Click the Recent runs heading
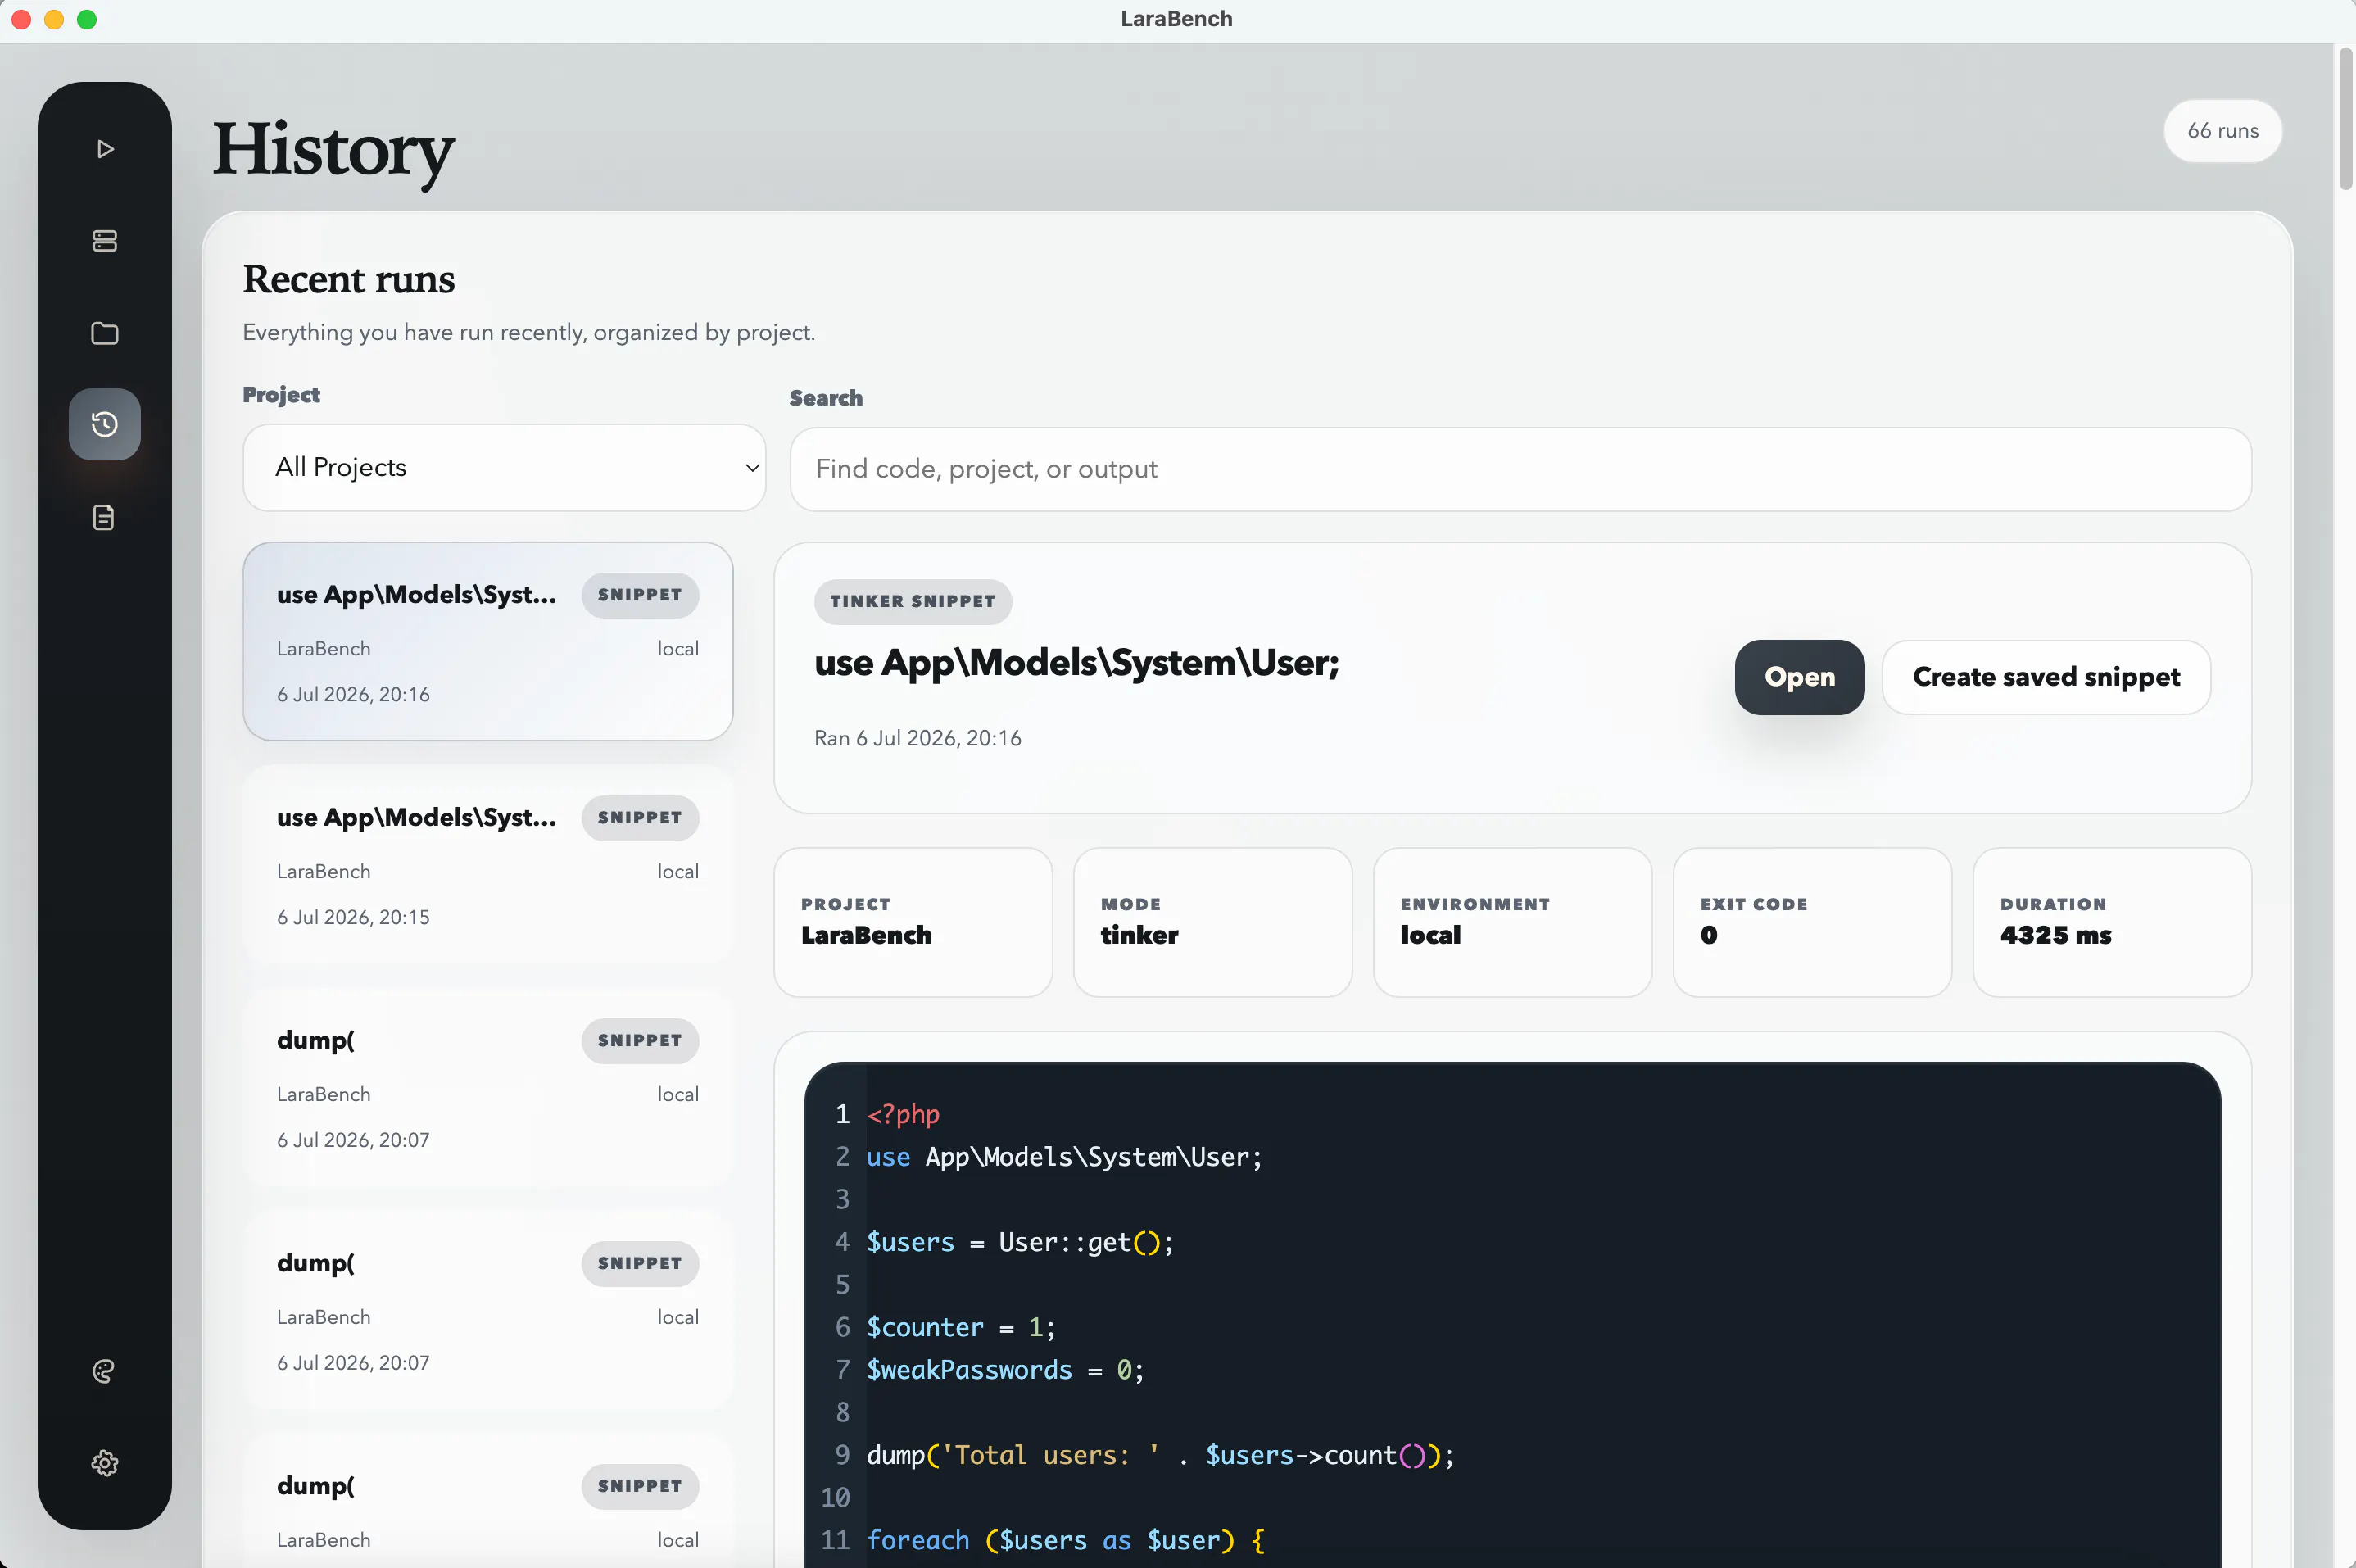2356x1568 pixels. click(348, 279)
